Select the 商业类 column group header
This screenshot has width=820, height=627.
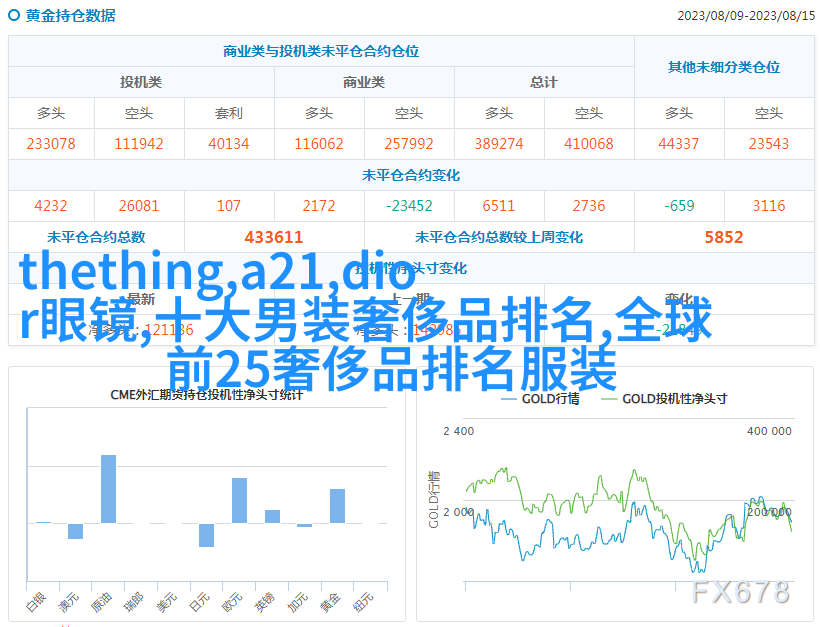tap(364, 82)
